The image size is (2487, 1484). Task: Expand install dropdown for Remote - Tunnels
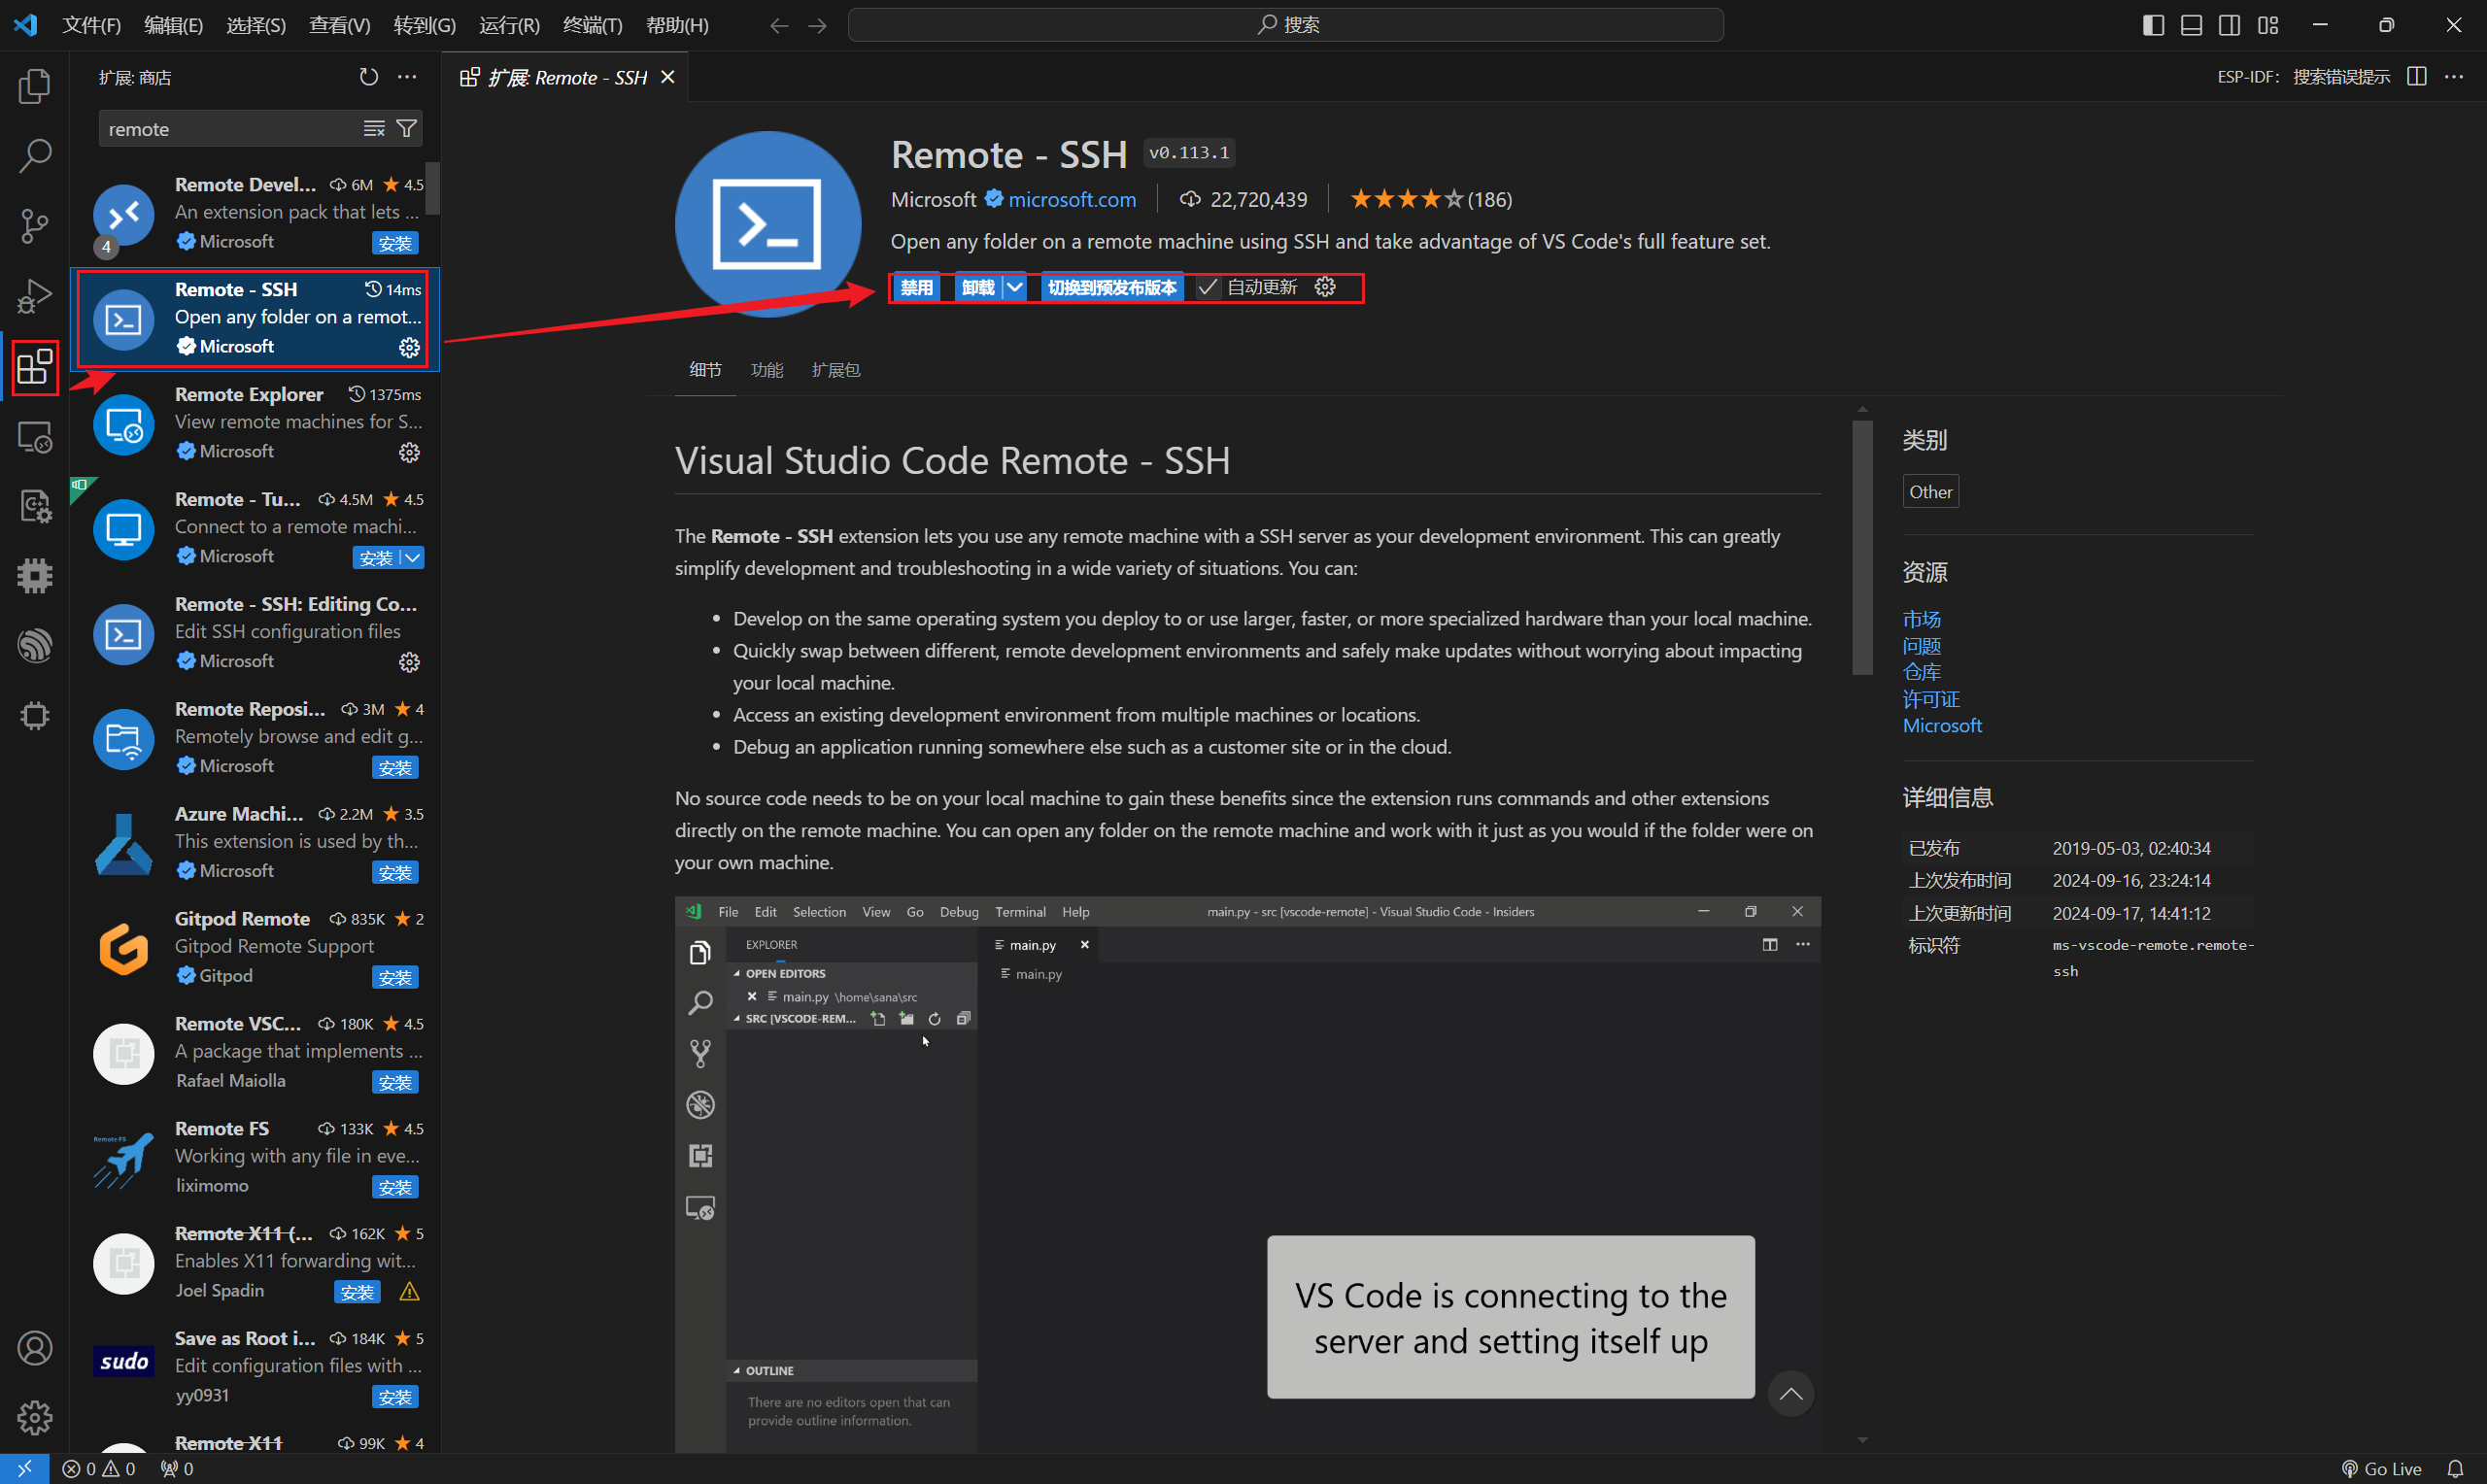412,558
